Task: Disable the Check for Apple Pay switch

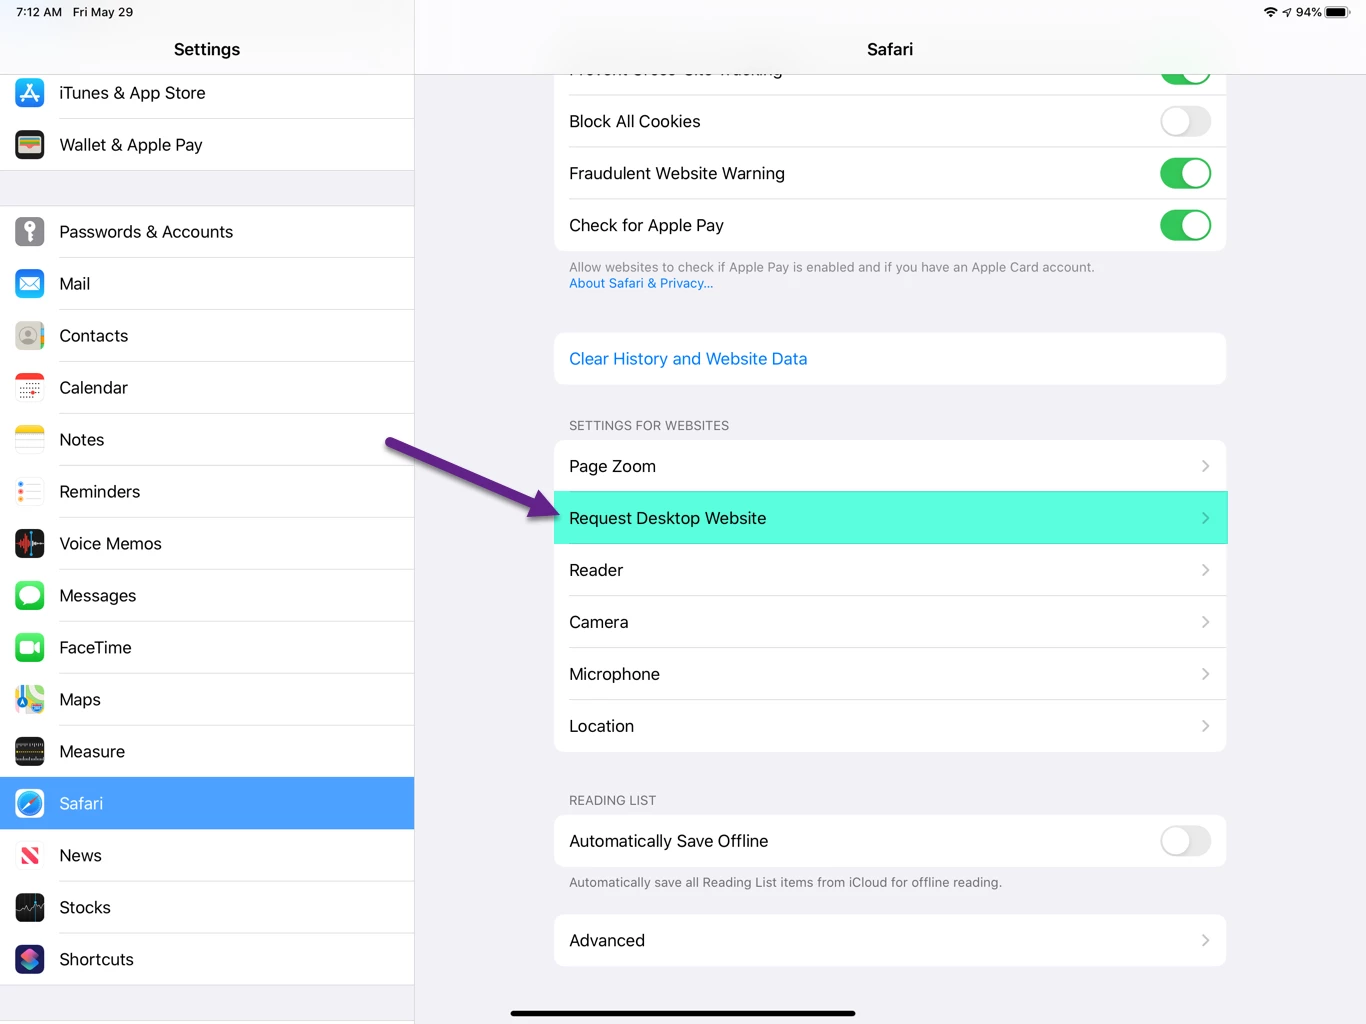Action: (x=1185, y=226)
